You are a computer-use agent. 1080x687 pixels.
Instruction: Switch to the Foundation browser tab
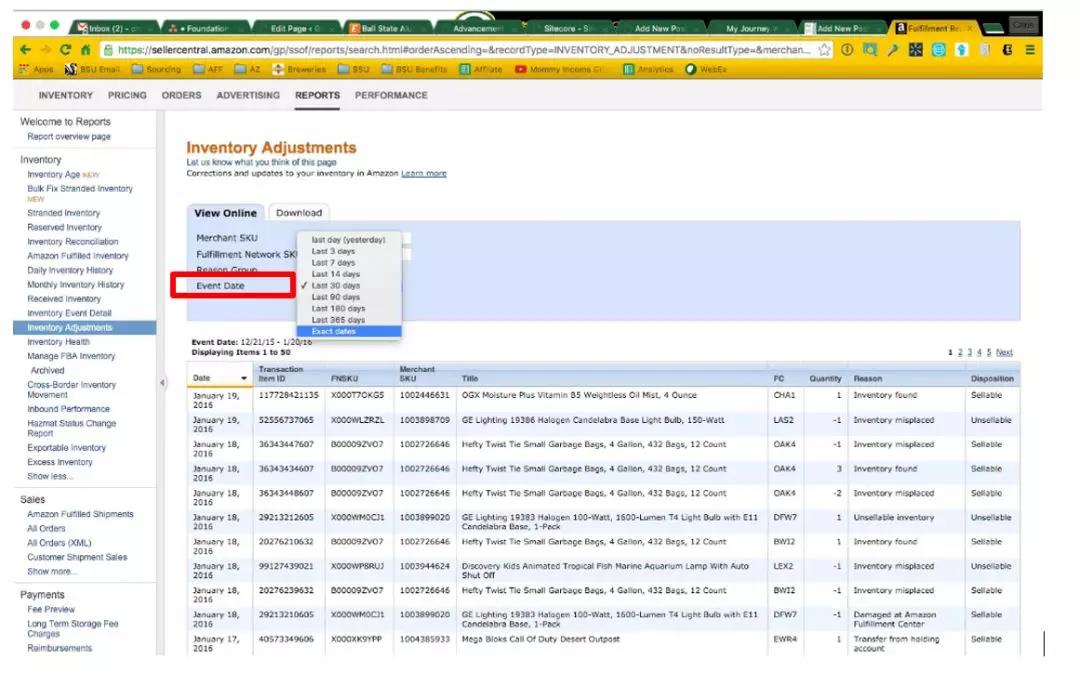205,28
